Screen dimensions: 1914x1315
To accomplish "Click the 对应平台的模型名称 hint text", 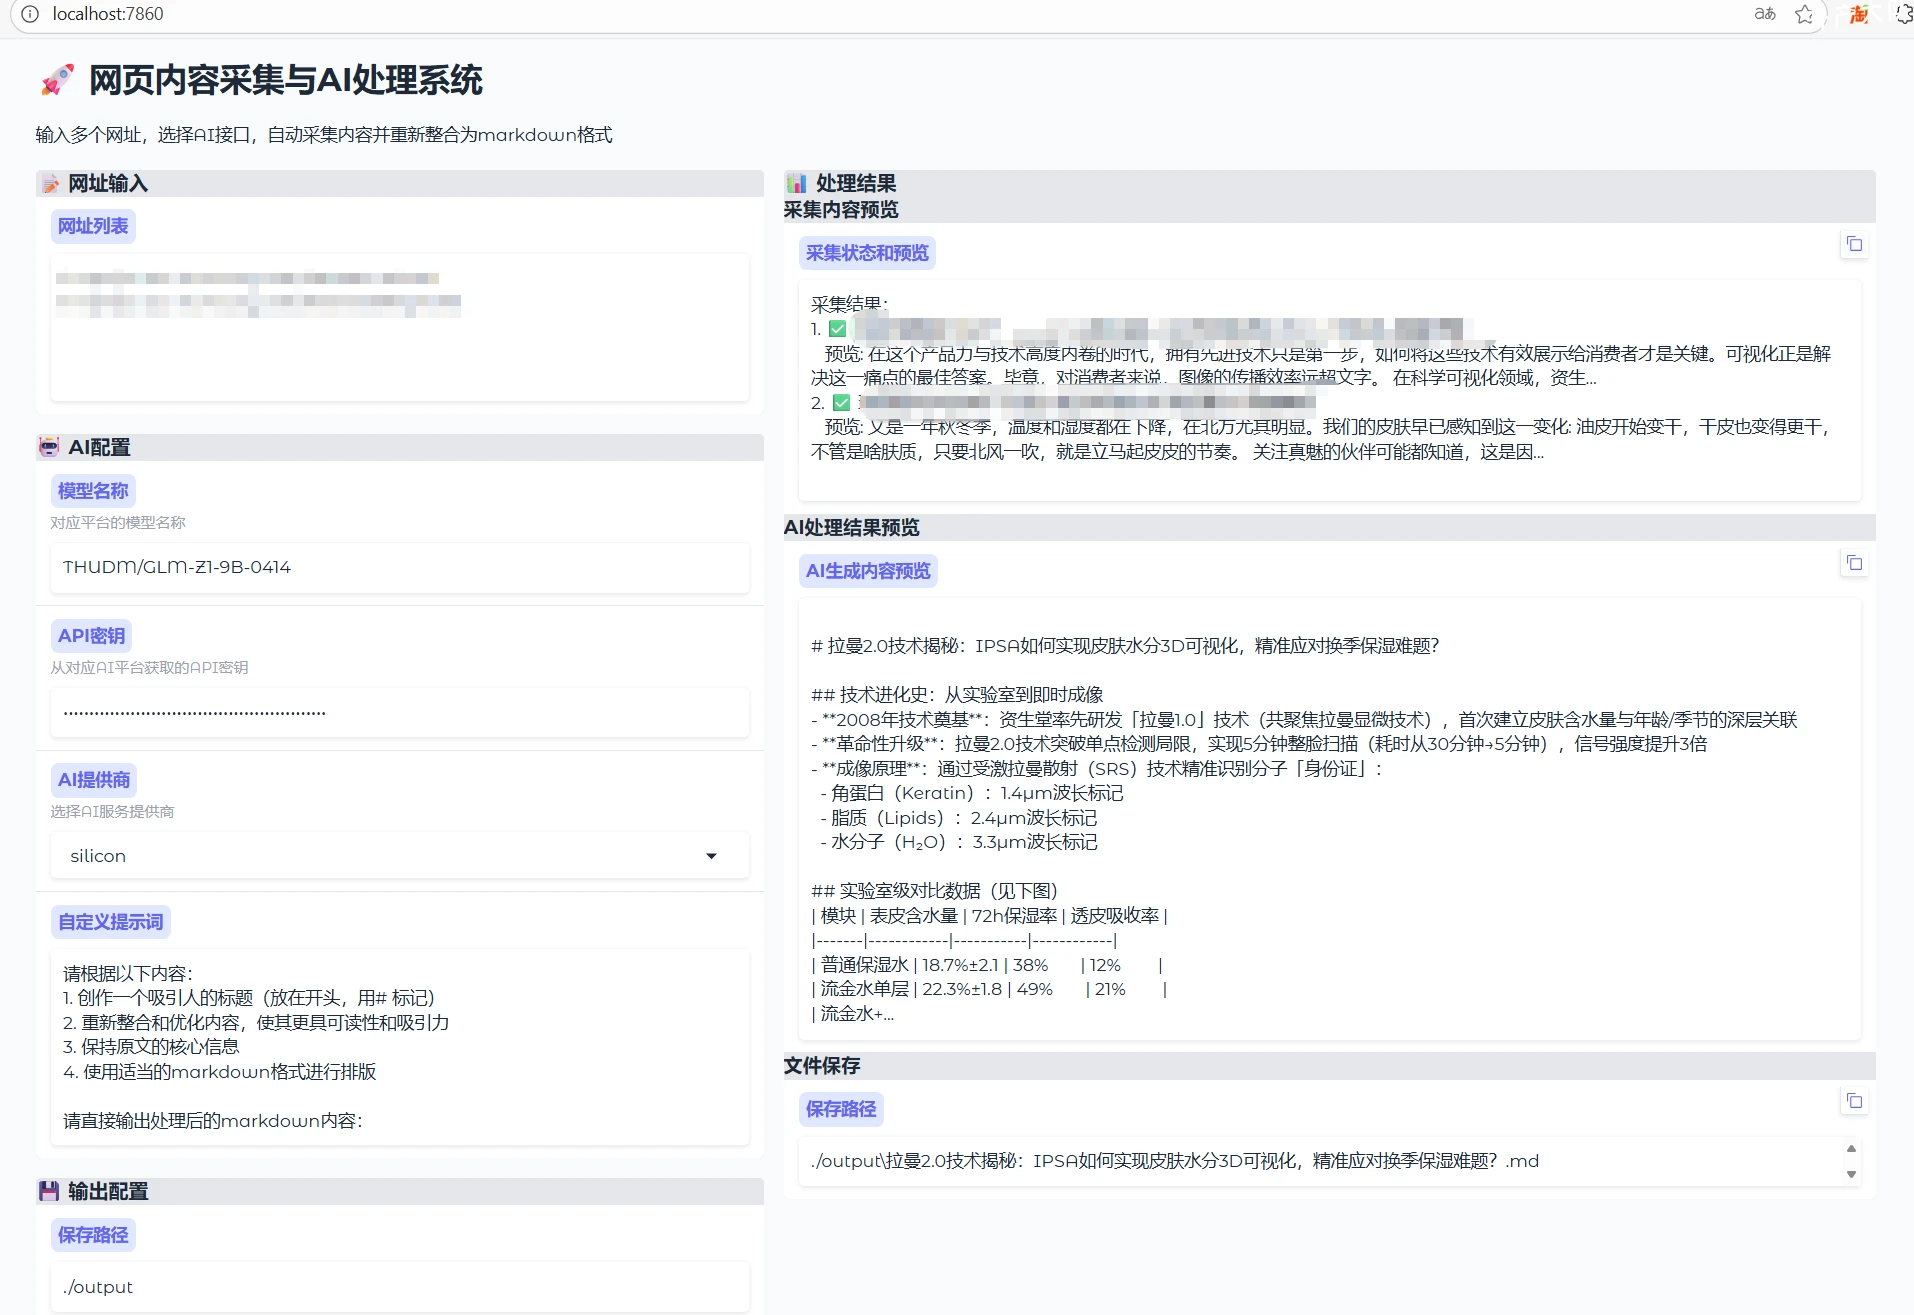I will coord(118,523).
